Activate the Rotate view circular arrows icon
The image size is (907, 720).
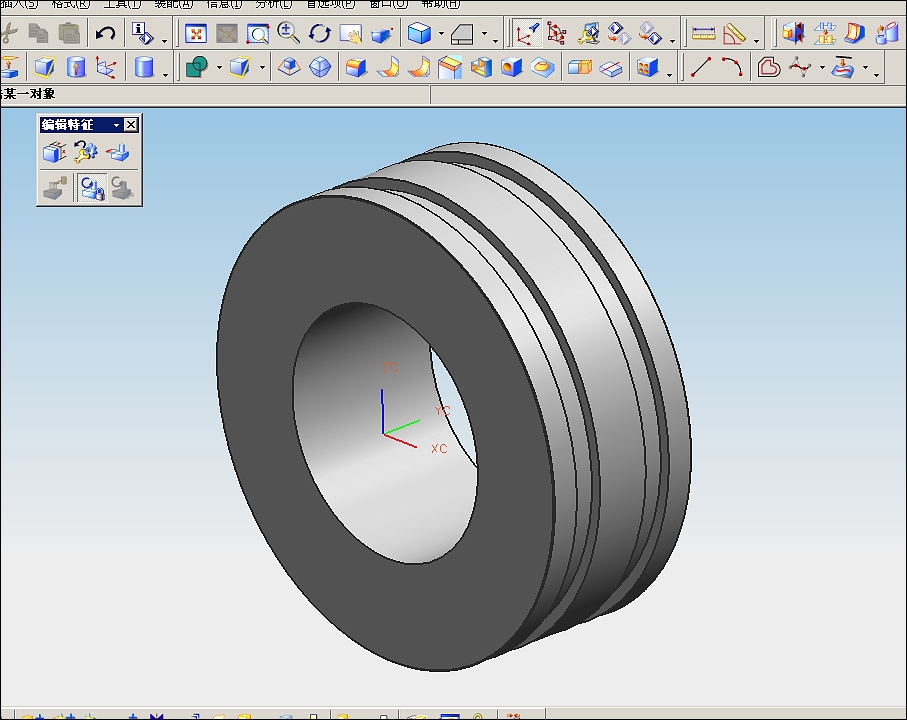pyautogui.click(x=319, y=34)
